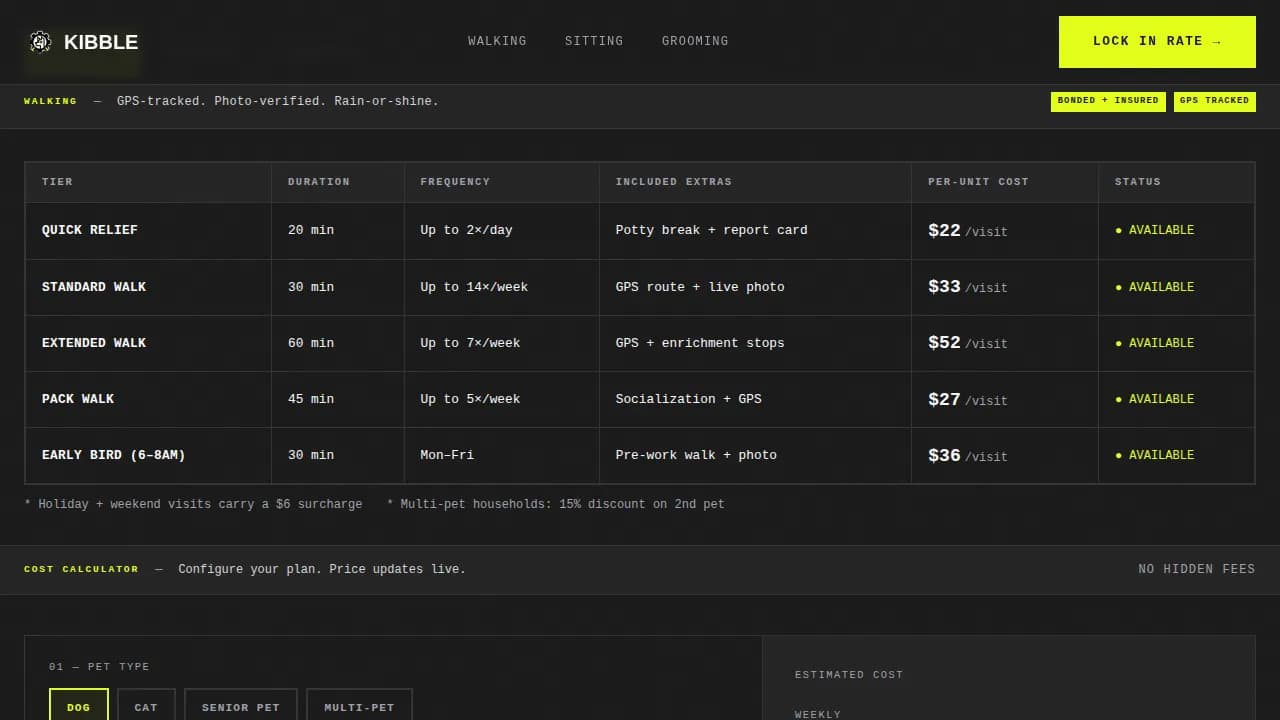Click the $33 /visit price

(x=968, y=287)
